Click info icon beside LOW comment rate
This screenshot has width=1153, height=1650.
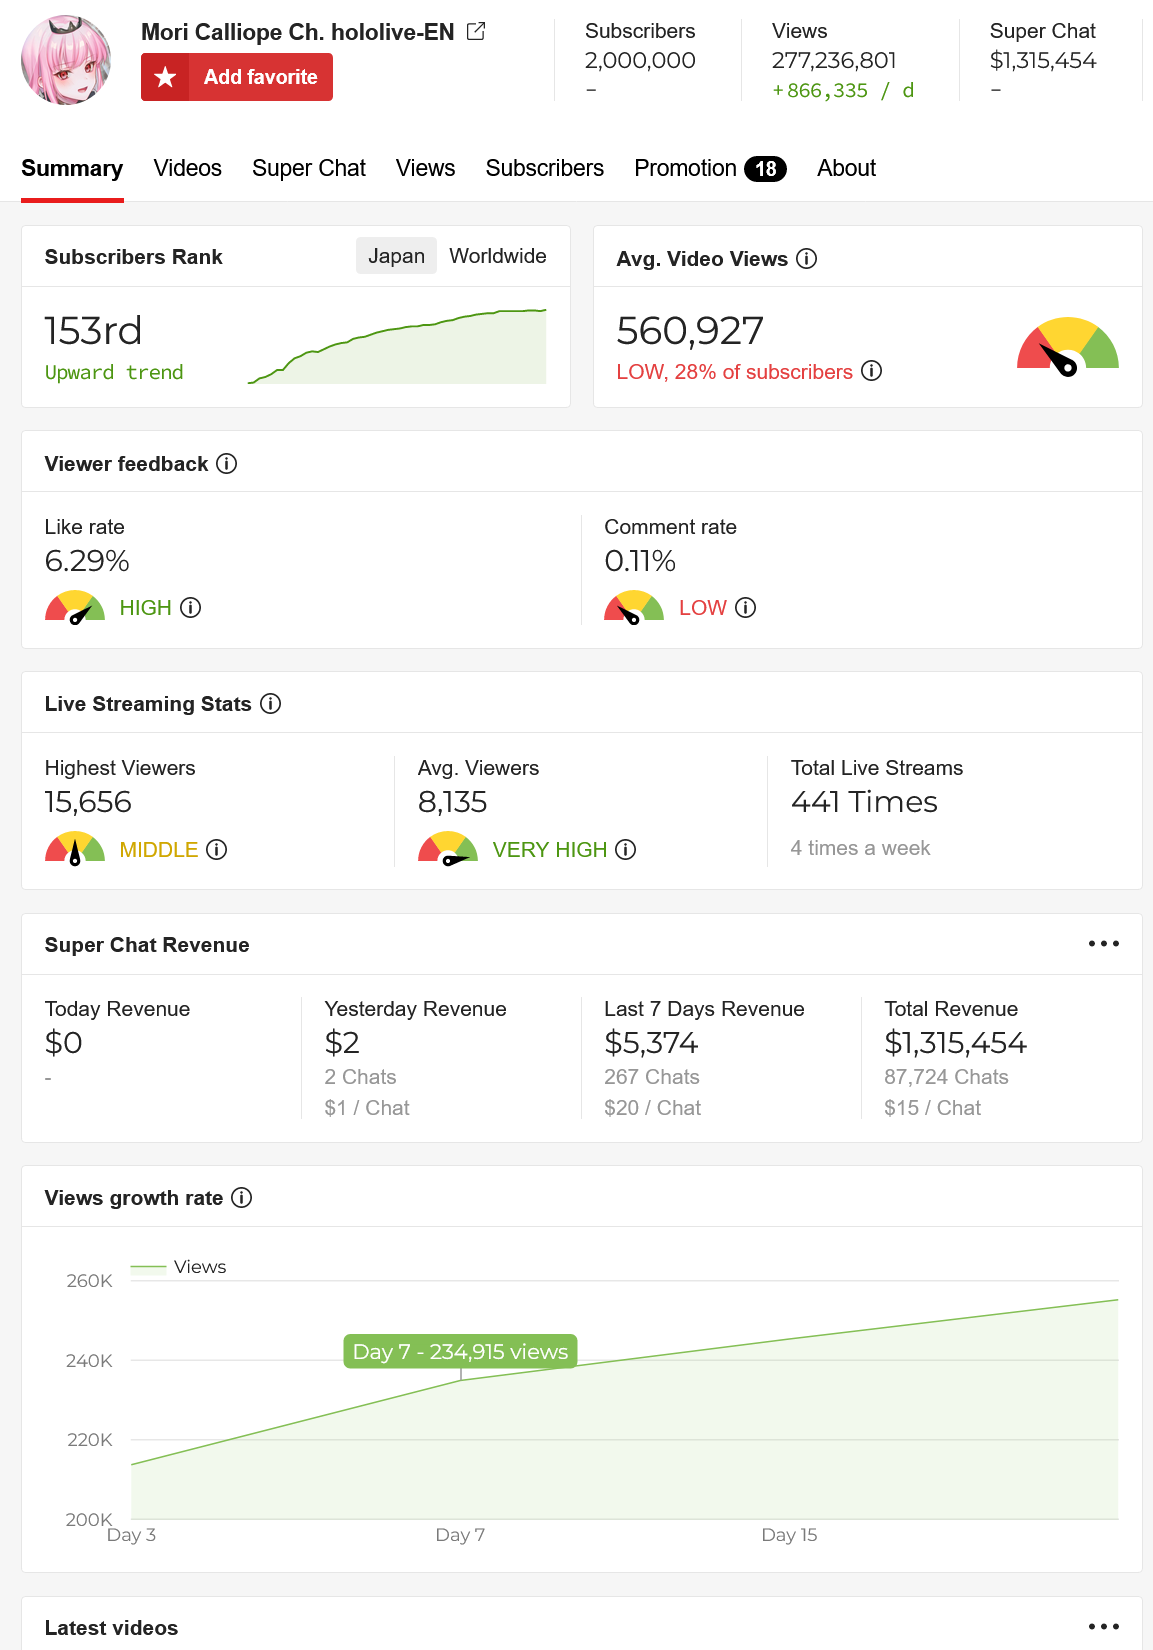click(x=746, y=608)
